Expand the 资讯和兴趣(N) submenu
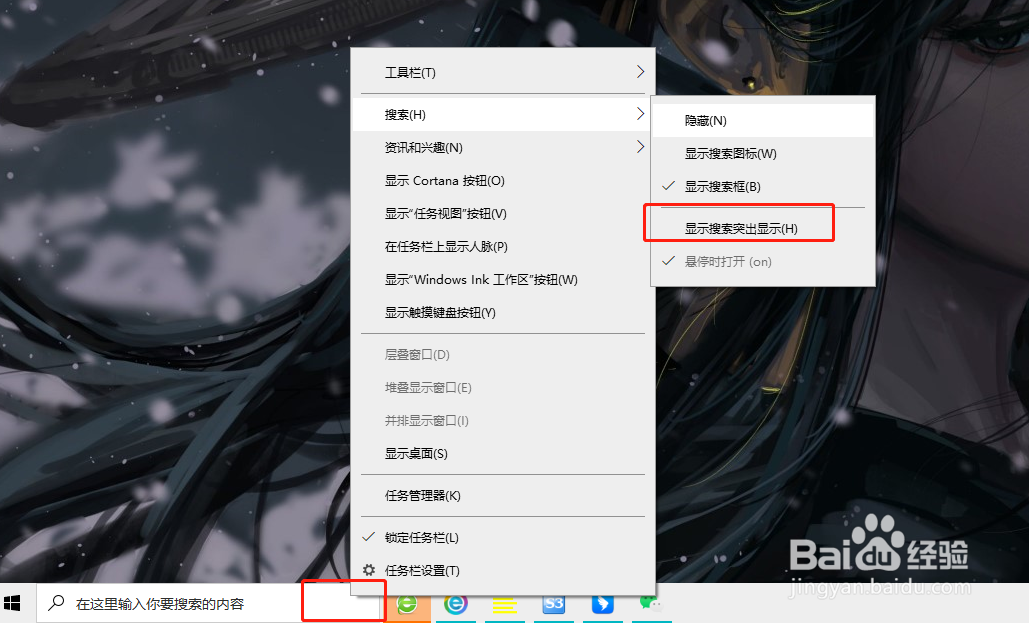The width and height of the screenshot is (1029, 623). click(503, 147)
